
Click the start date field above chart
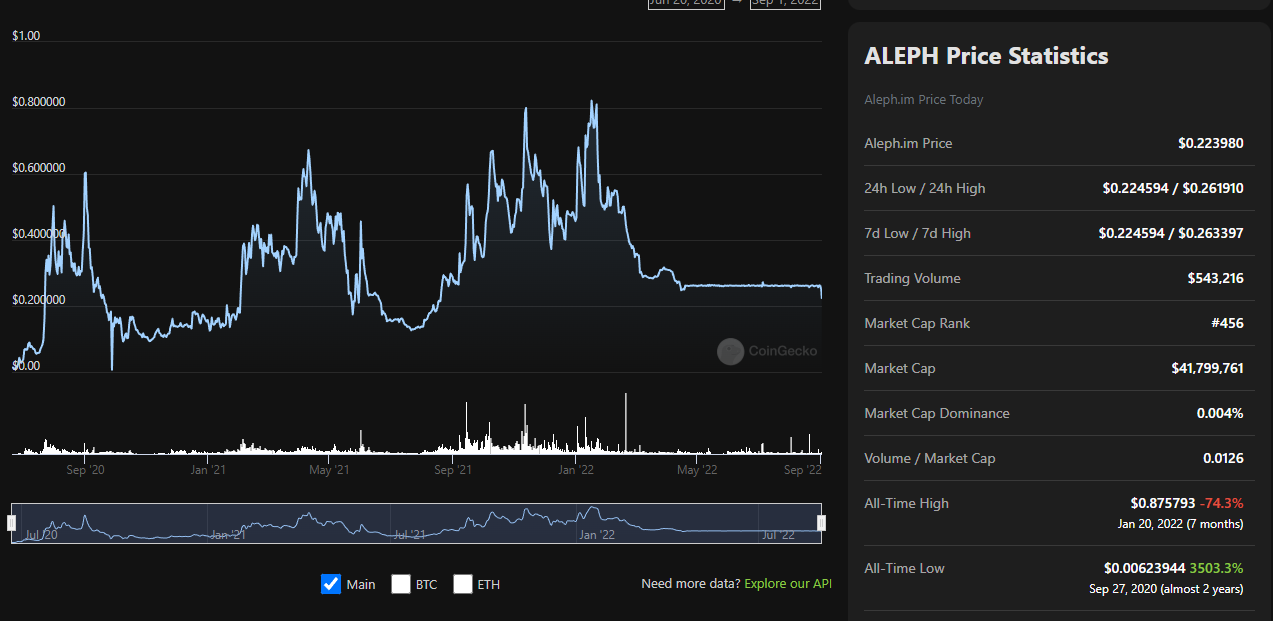[x=686, y=3]
